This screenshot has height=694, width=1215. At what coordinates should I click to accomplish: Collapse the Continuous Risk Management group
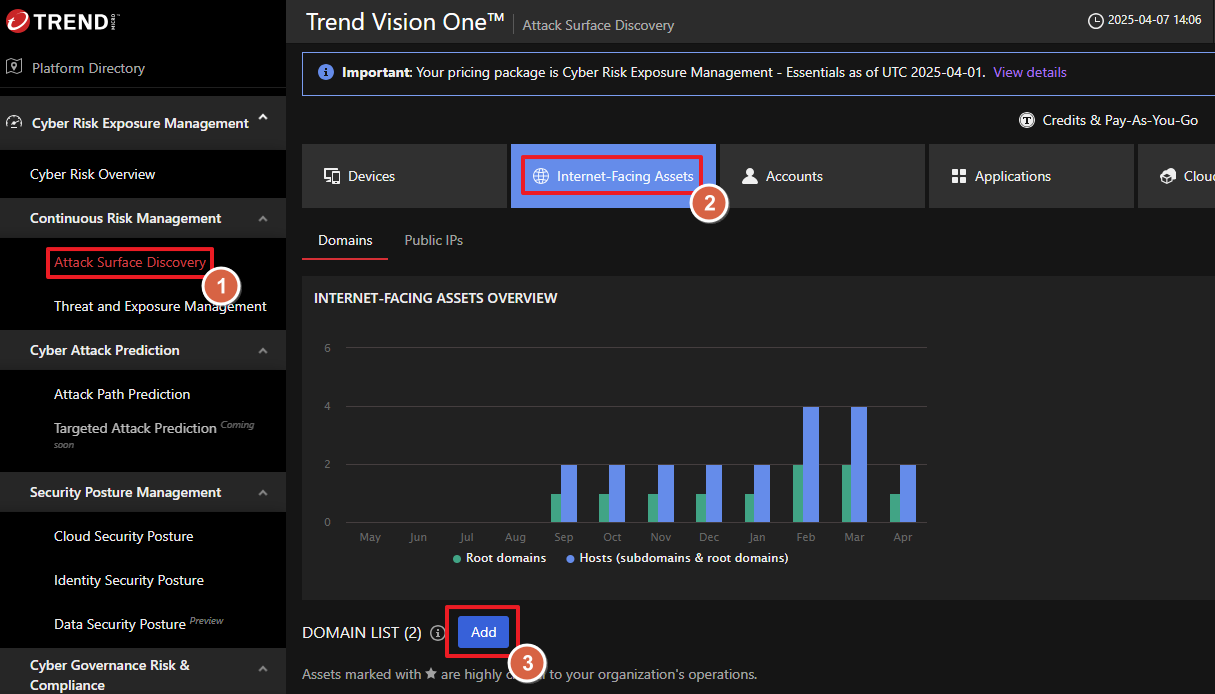263,218
